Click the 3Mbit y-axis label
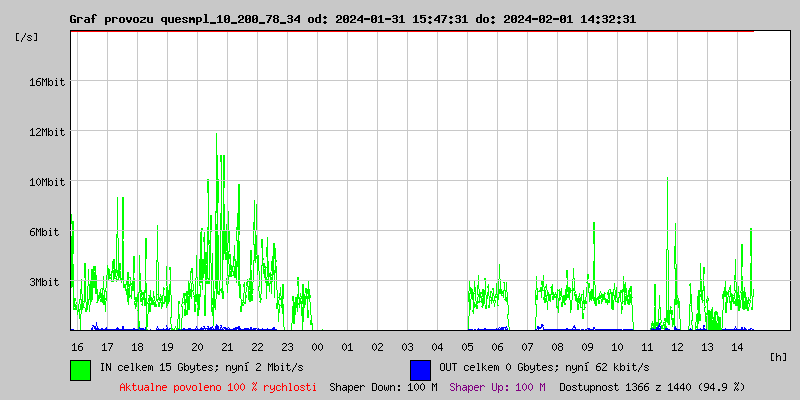 coord(44,282)
